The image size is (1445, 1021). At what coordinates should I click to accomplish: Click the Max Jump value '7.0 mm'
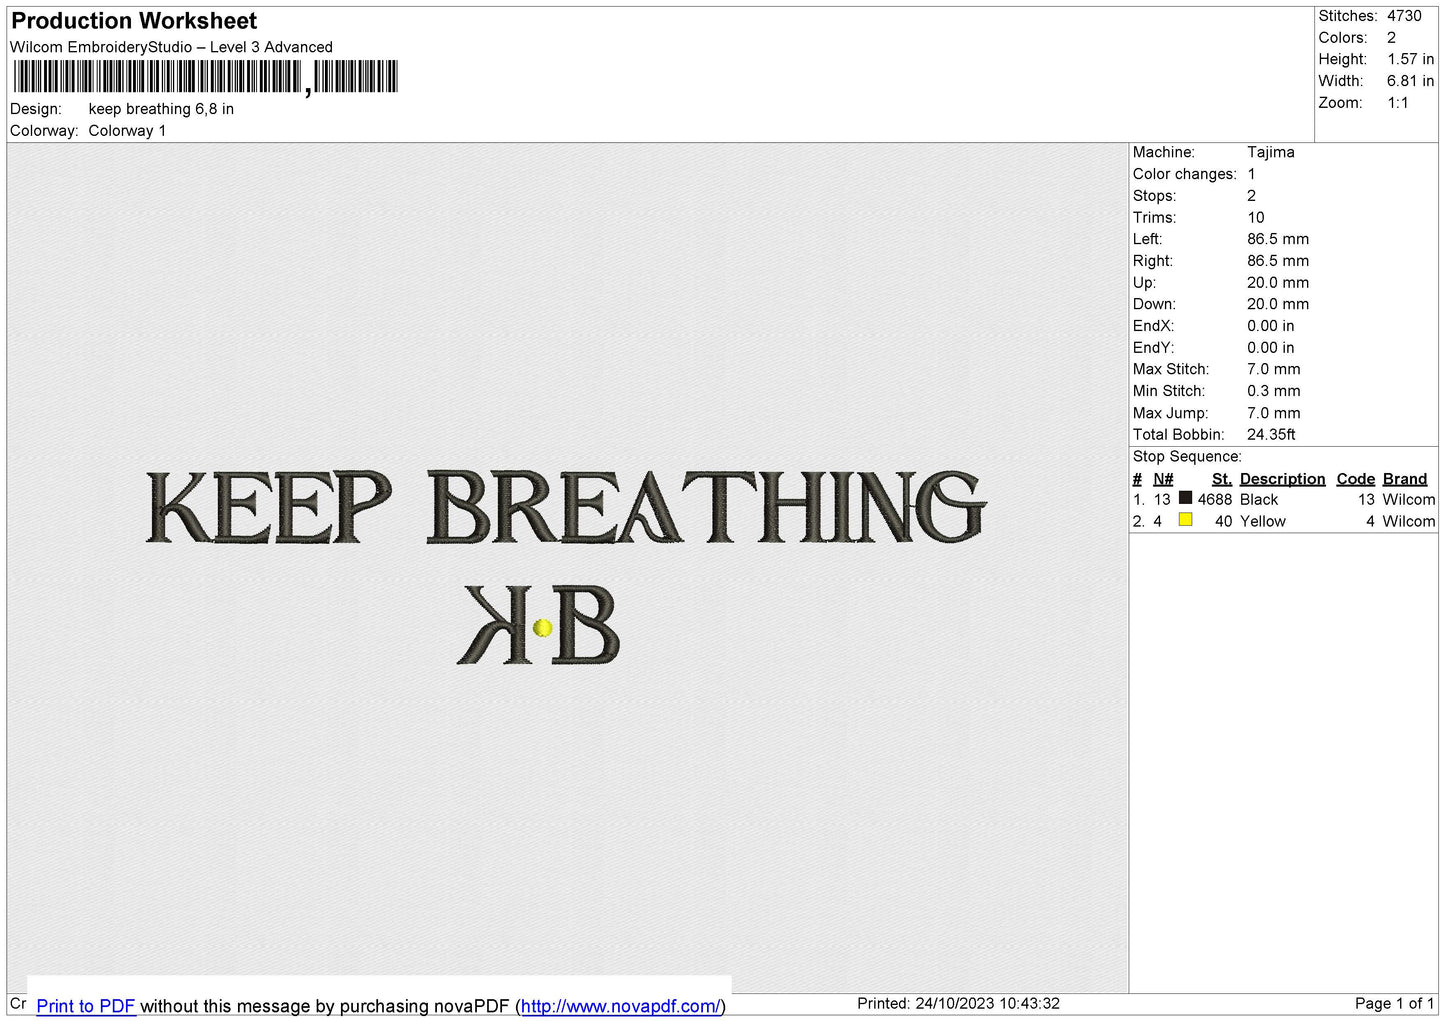click(x=1273, y=413)
